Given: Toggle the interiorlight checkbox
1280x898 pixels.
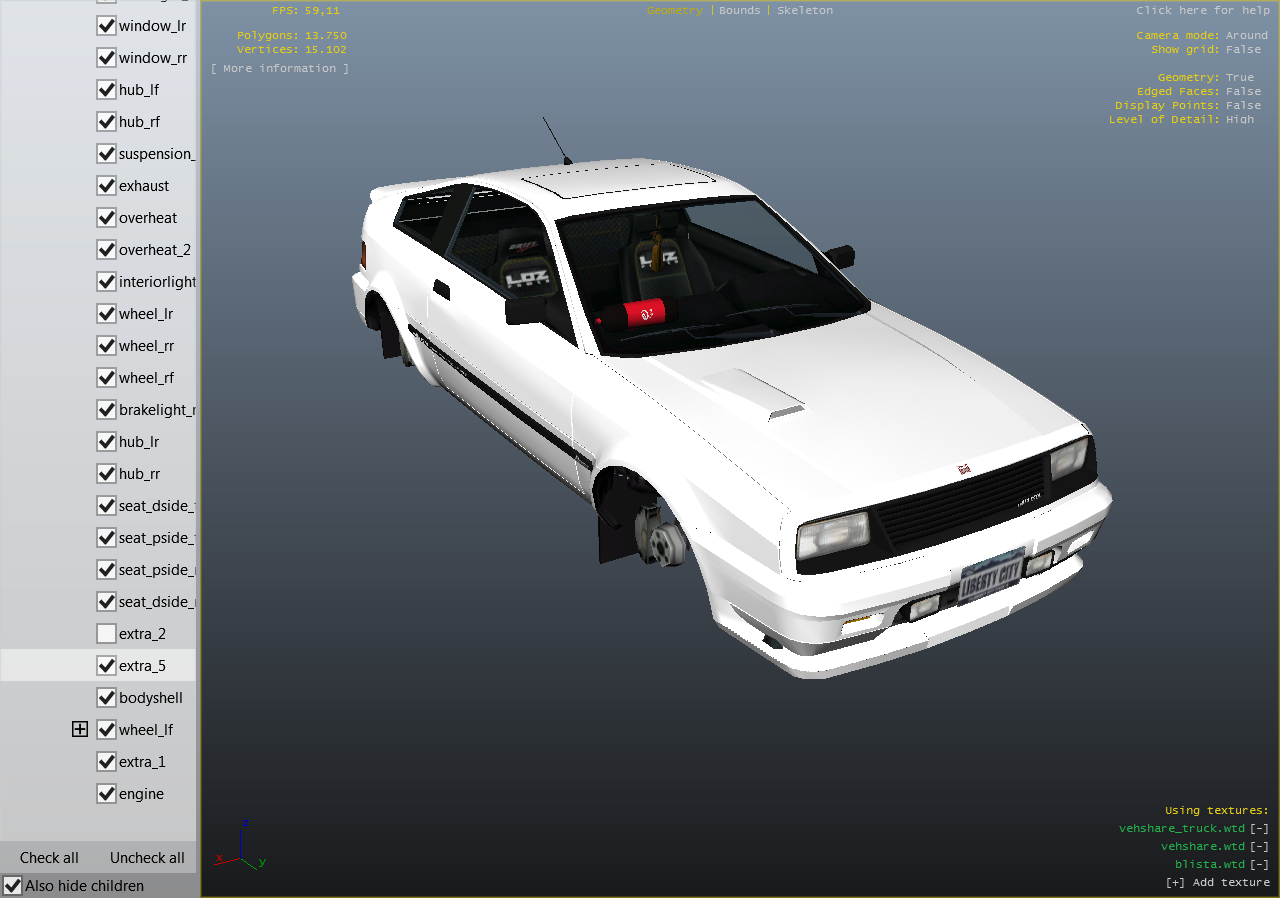Looking at the screenshot, I should tap(107, 282).
